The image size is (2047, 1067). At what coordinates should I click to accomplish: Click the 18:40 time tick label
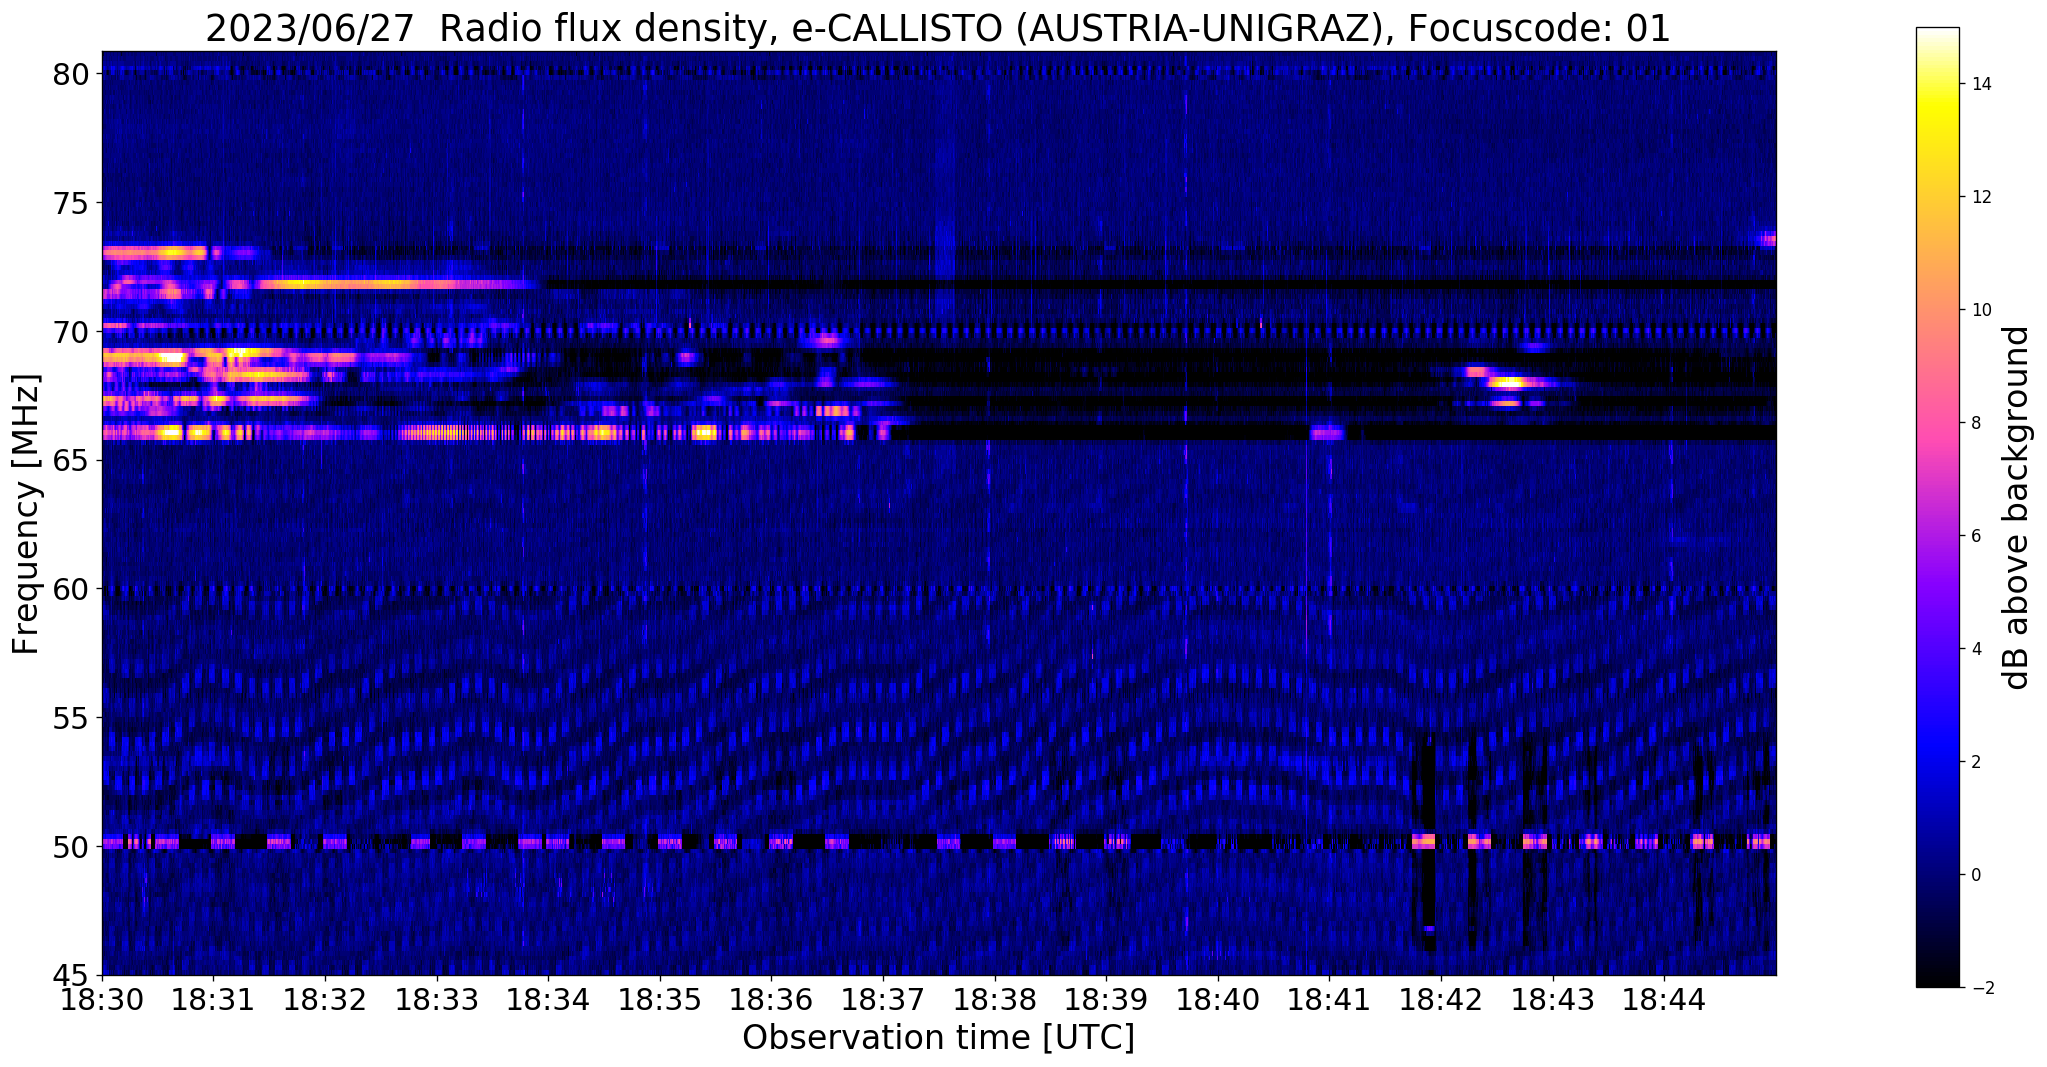click(x=1218, y=999)
